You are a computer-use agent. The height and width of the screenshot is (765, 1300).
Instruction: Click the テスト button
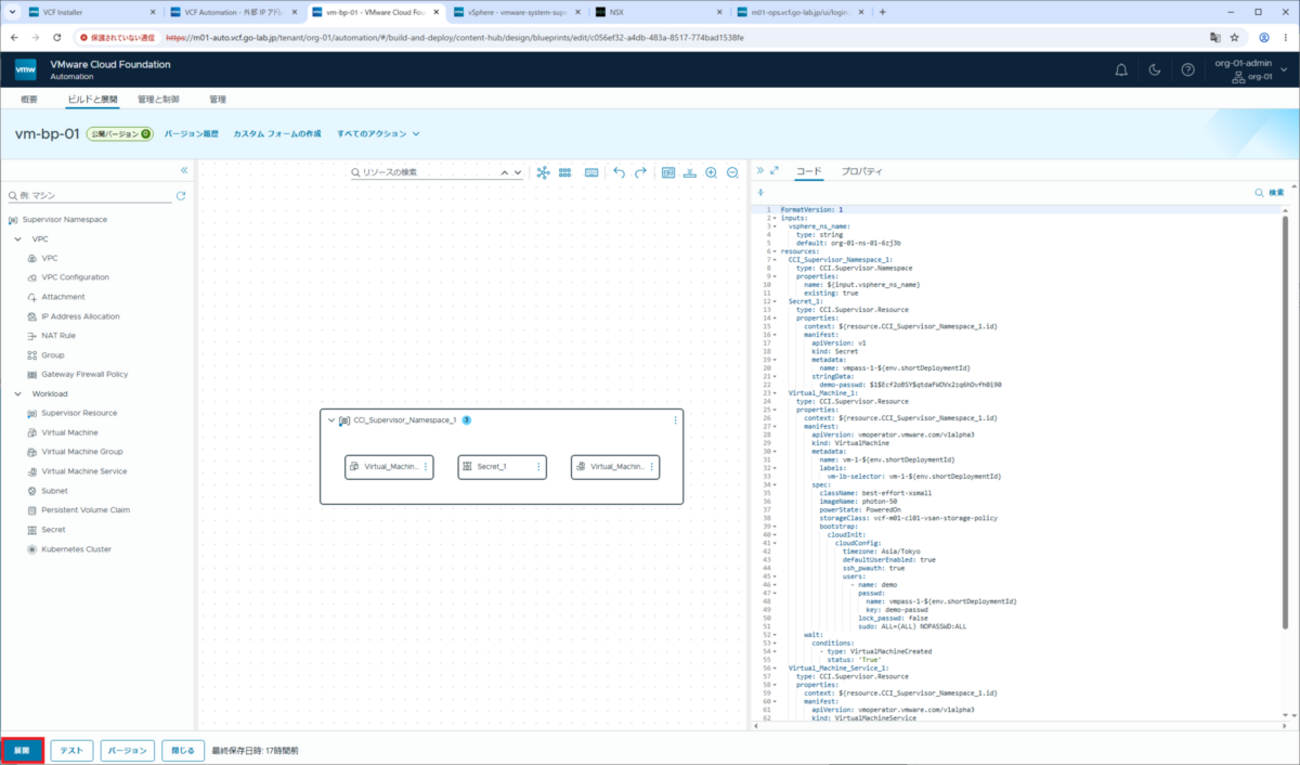[71, 750]
